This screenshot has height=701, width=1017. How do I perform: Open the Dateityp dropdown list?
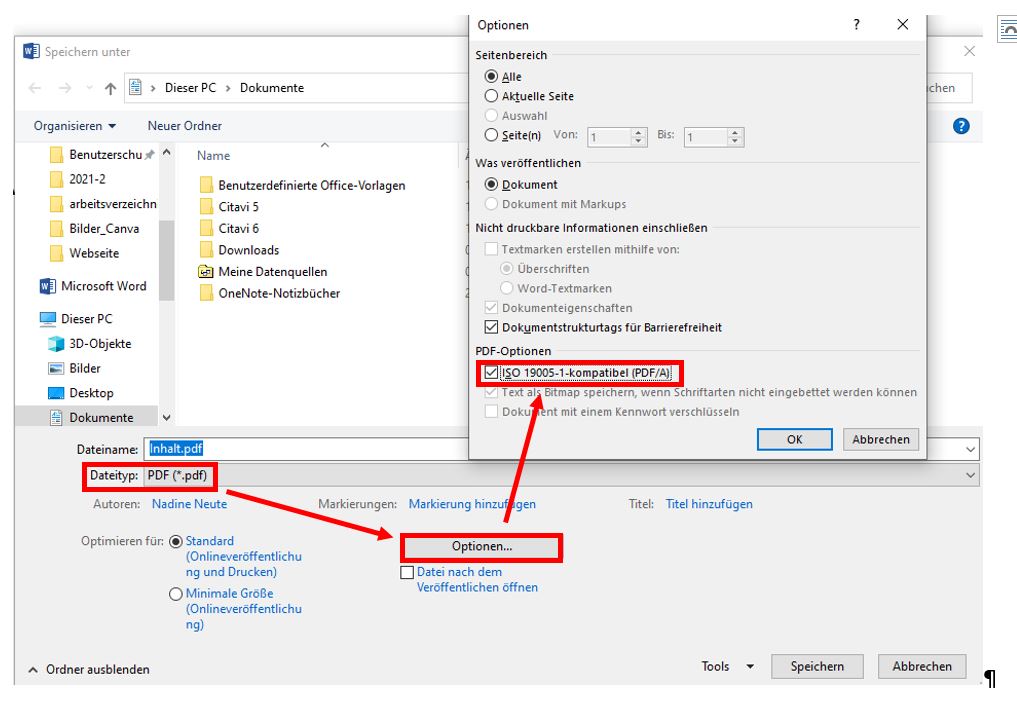[560, 475]
